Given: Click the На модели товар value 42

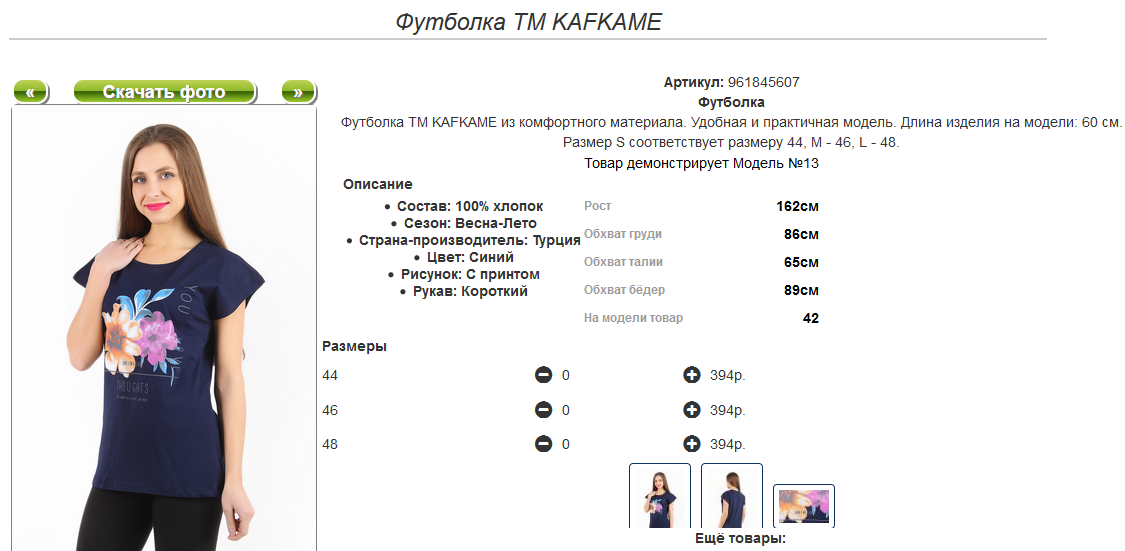Looking at the screenshot, I should pos(811,319).
